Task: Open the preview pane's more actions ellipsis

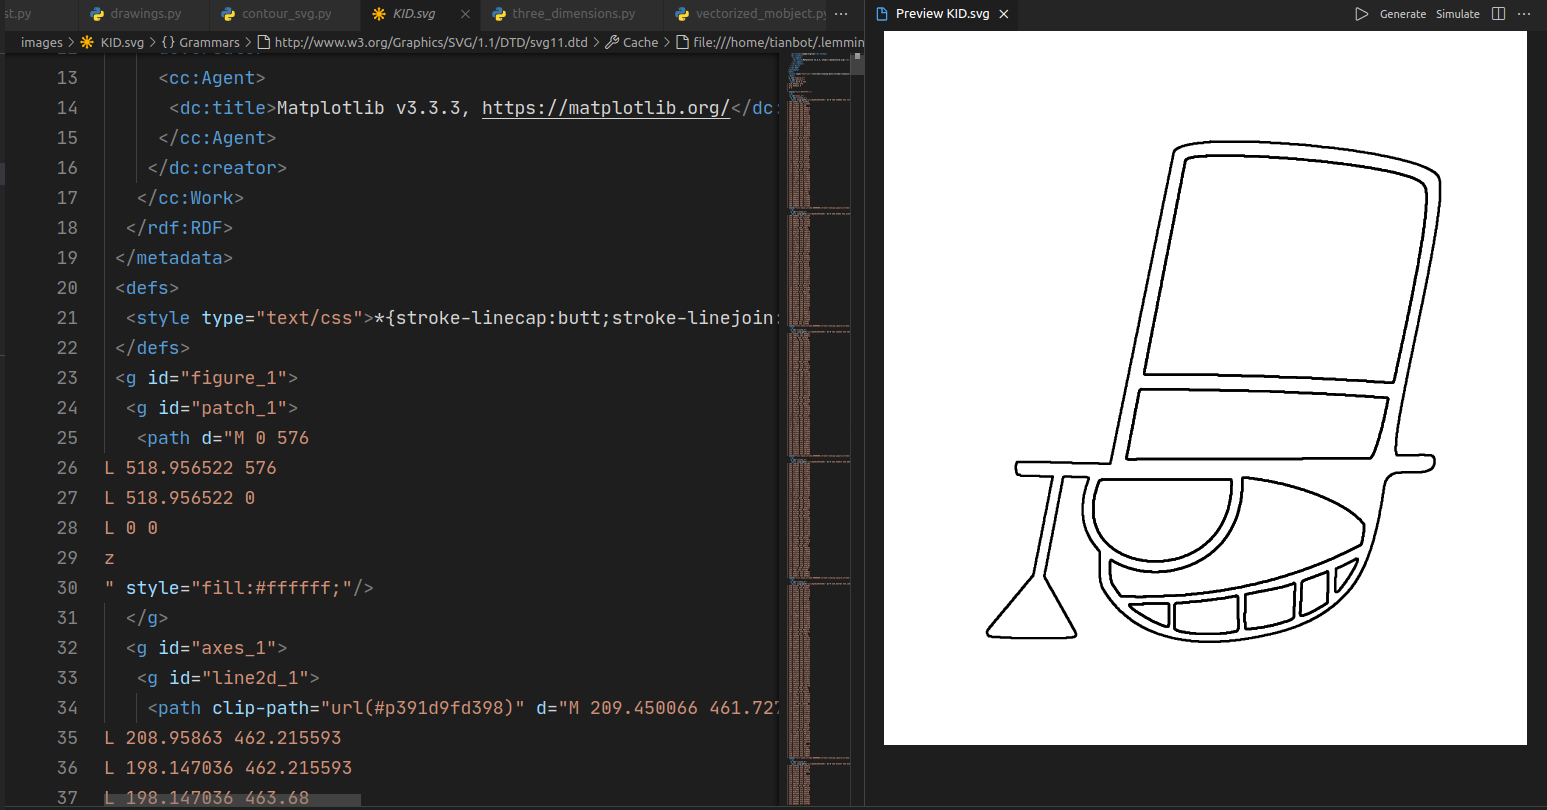Action: pyautogui.click(x=1524, y=14)
